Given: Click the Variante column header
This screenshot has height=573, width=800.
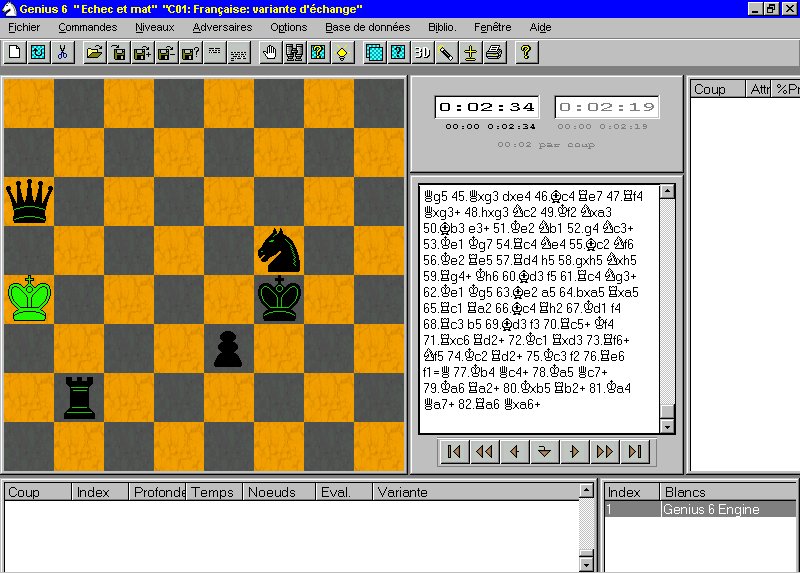Looking at the screenshot, I should [x=476, y=492].
